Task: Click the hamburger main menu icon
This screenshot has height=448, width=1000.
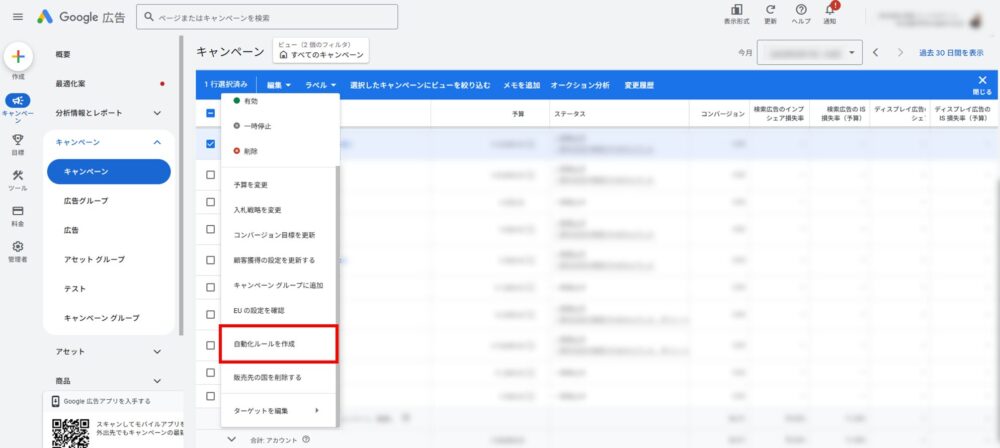Action: click(17, 17)
